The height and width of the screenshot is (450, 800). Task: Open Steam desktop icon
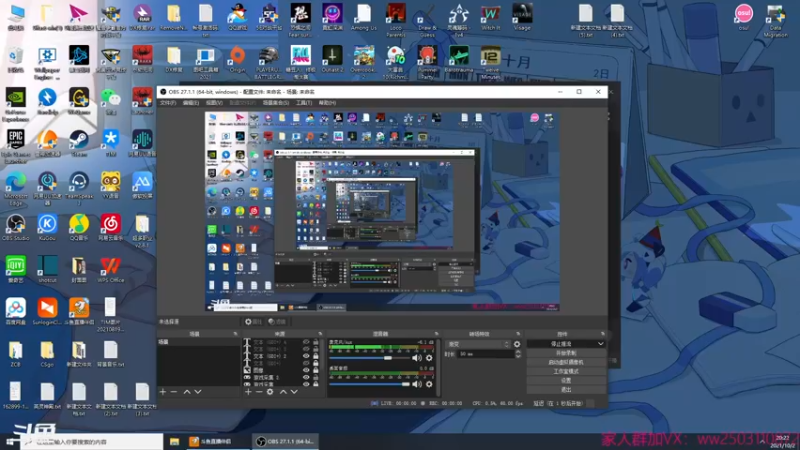[79, 143]
